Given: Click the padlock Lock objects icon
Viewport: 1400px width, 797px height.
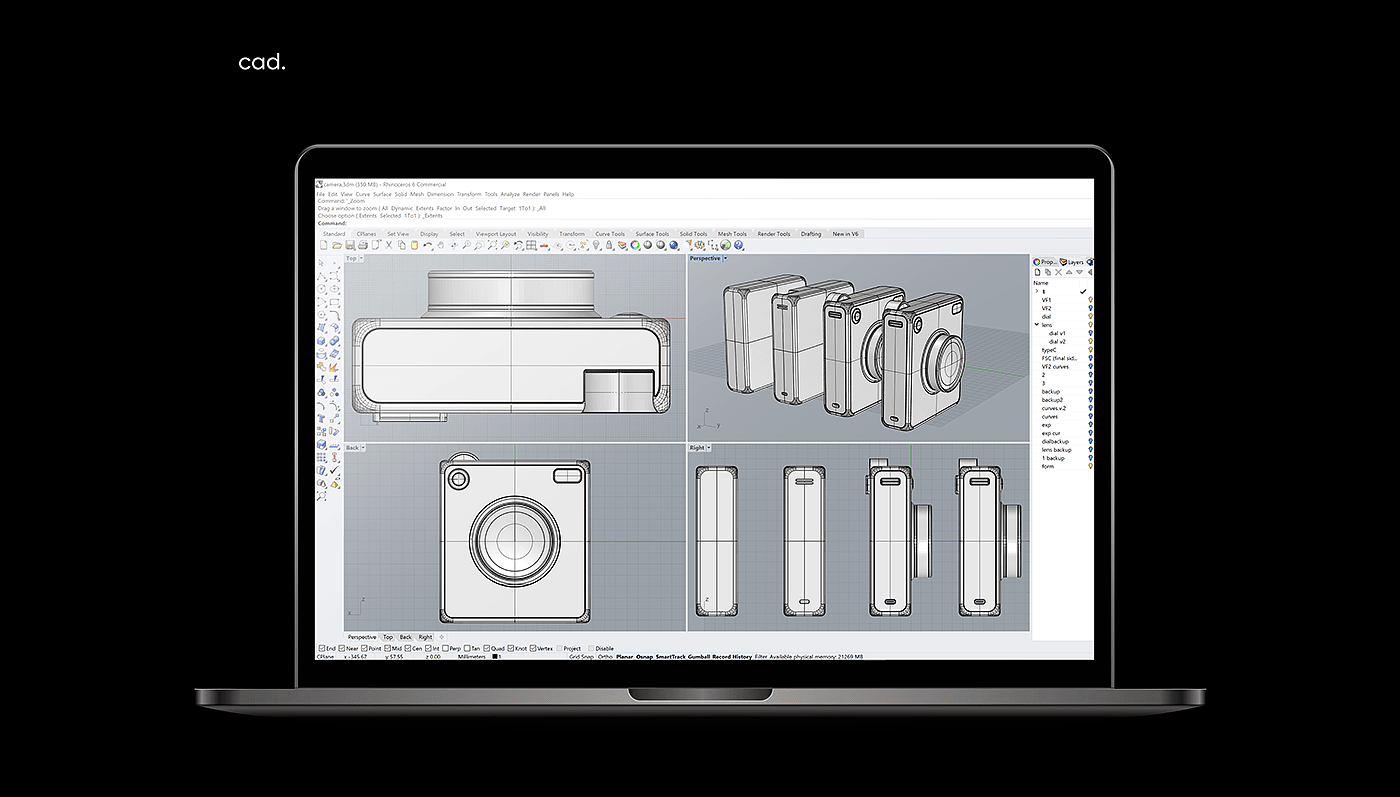Looking at the screenshot, I should tap(609, 245).
